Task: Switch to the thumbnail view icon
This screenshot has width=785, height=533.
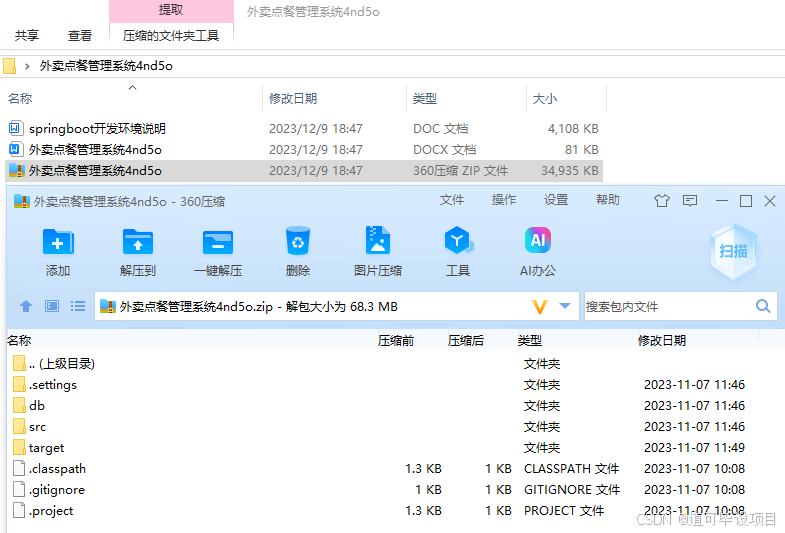Action: click(52, 306)
